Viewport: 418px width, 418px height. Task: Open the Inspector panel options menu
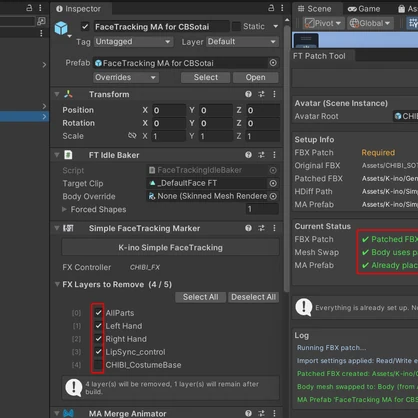pyautogui.click(x=282, y=8)
